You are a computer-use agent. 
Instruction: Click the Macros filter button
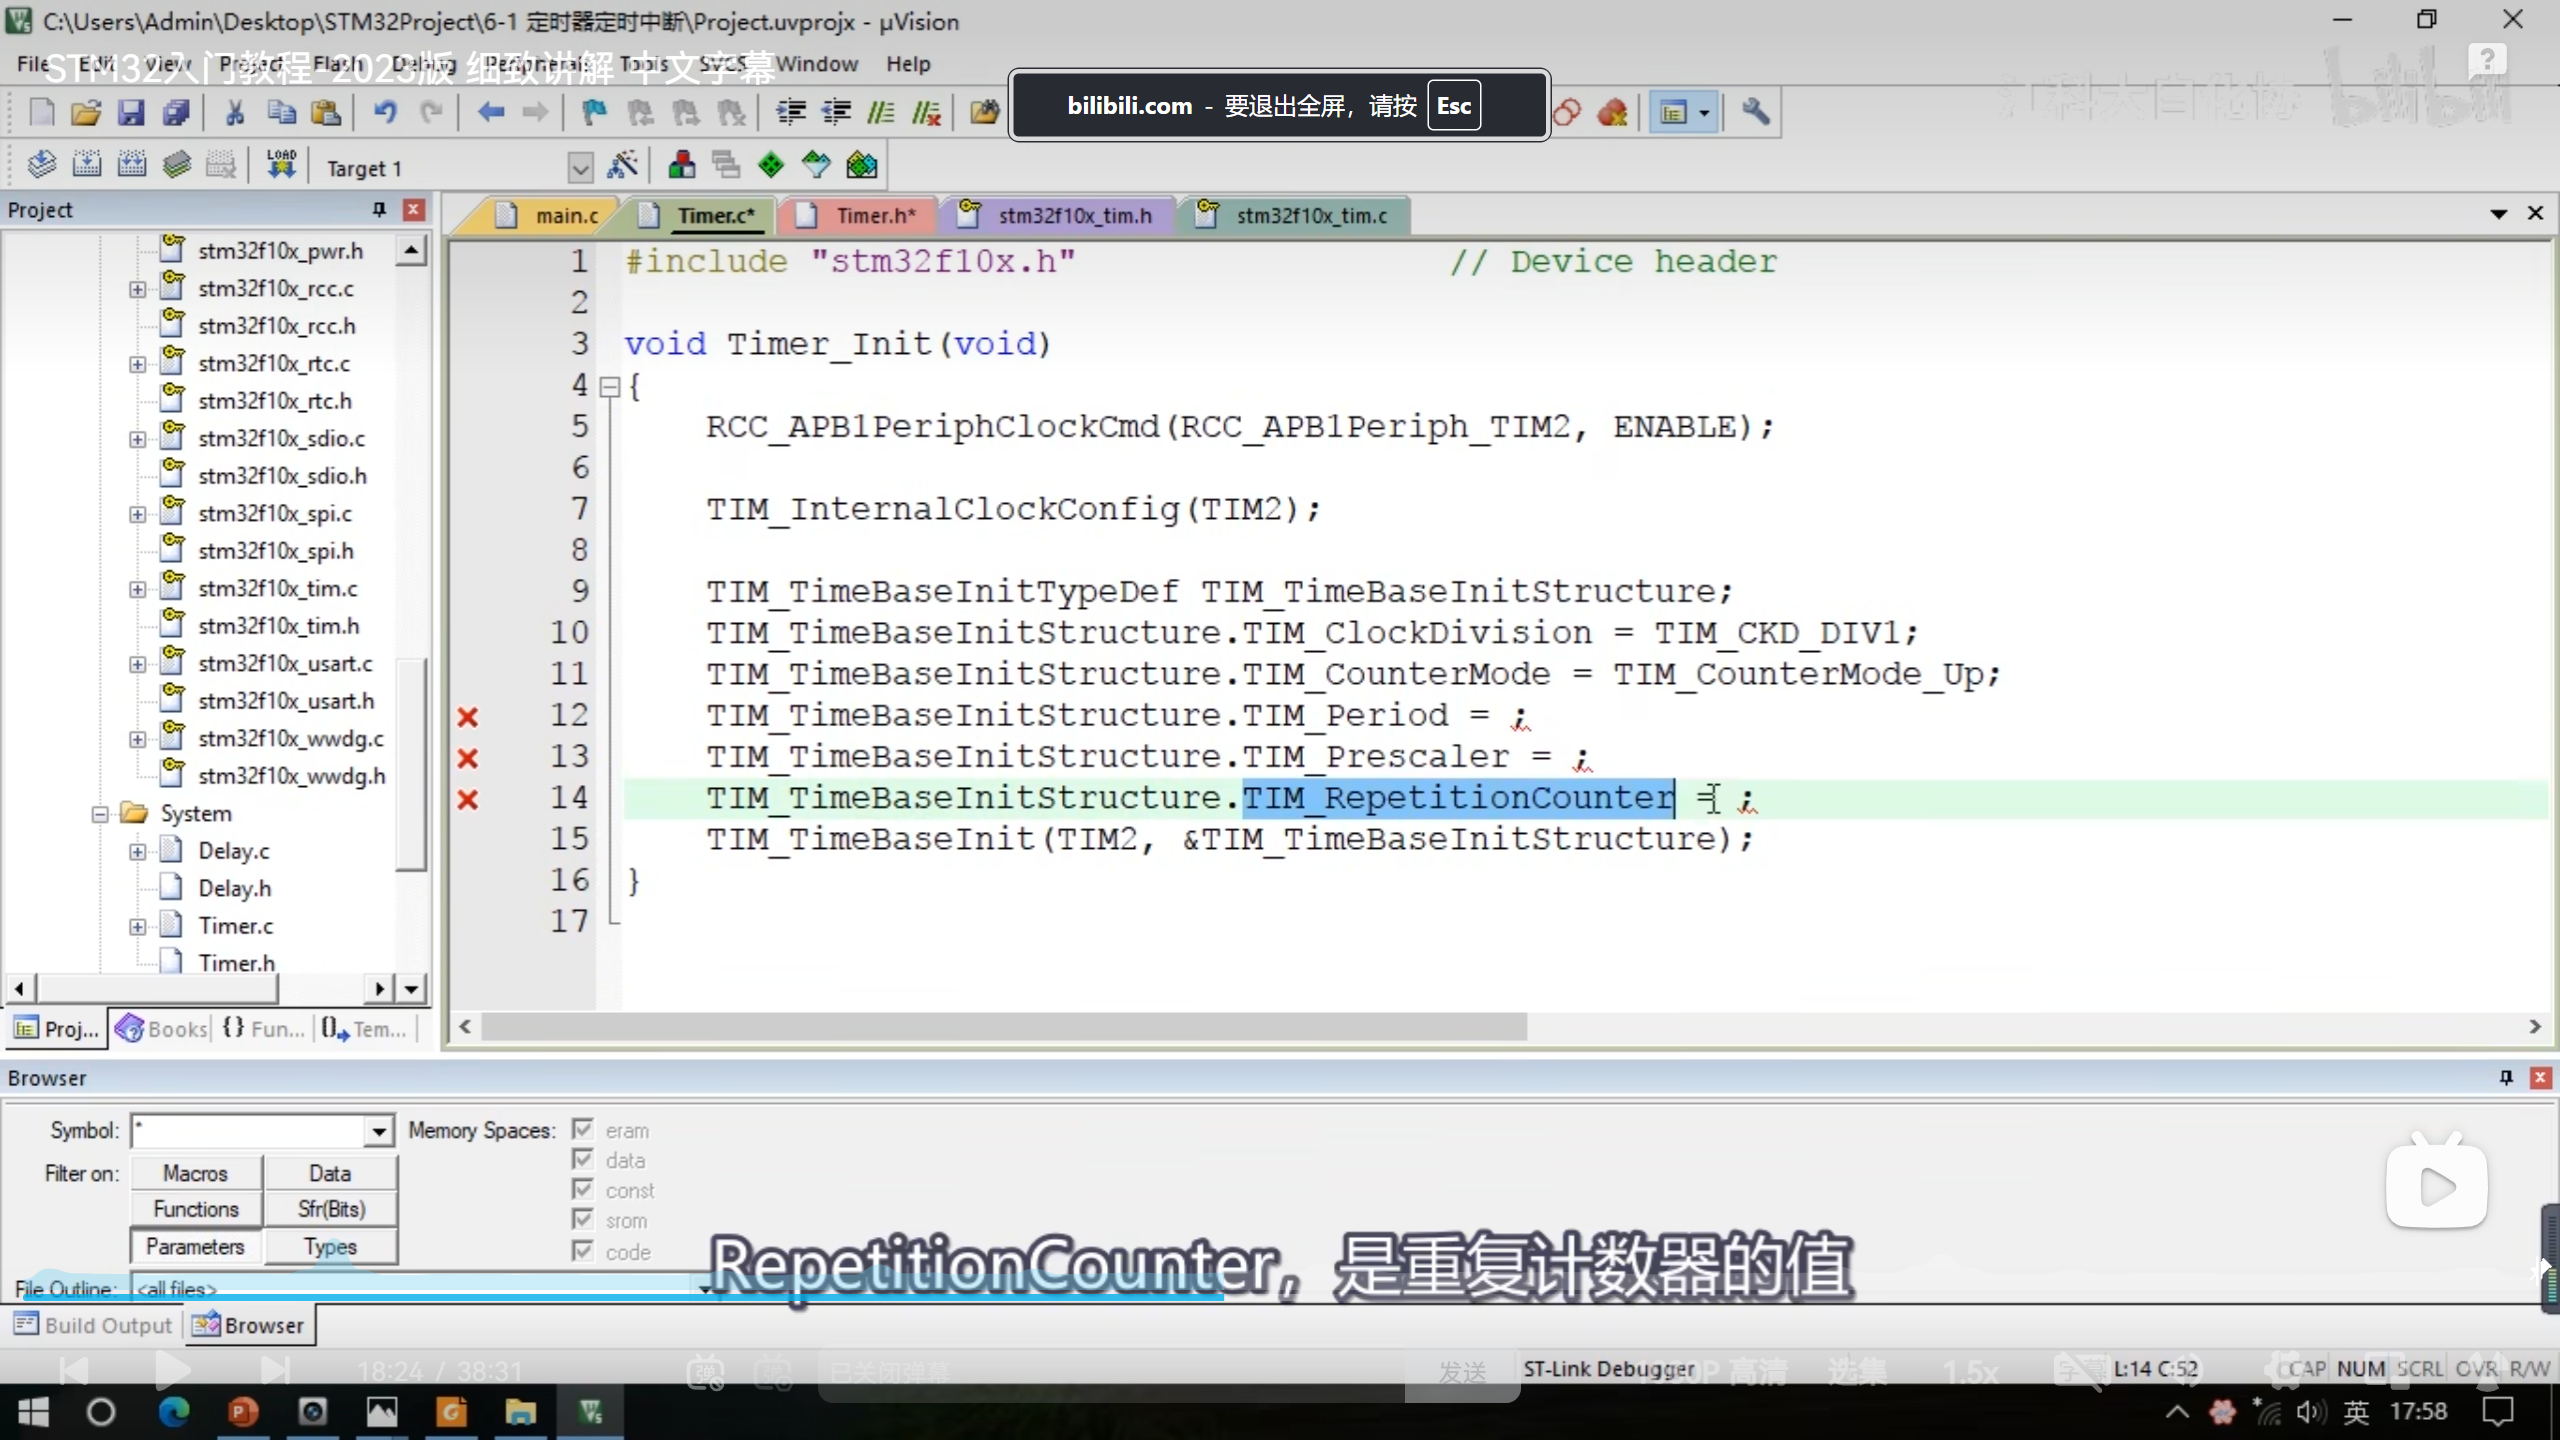pos(196,1173)
